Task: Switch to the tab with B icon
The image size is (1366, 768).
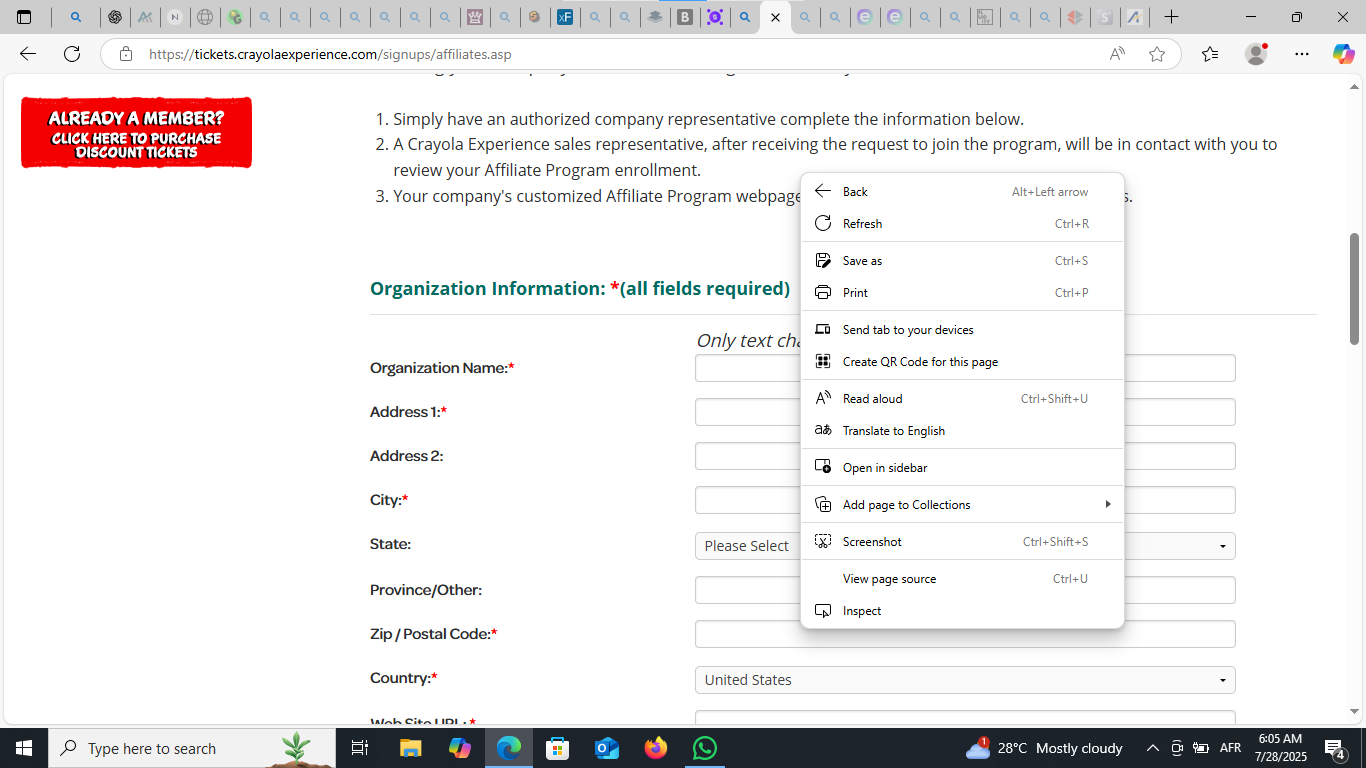Action: (685, 17)
